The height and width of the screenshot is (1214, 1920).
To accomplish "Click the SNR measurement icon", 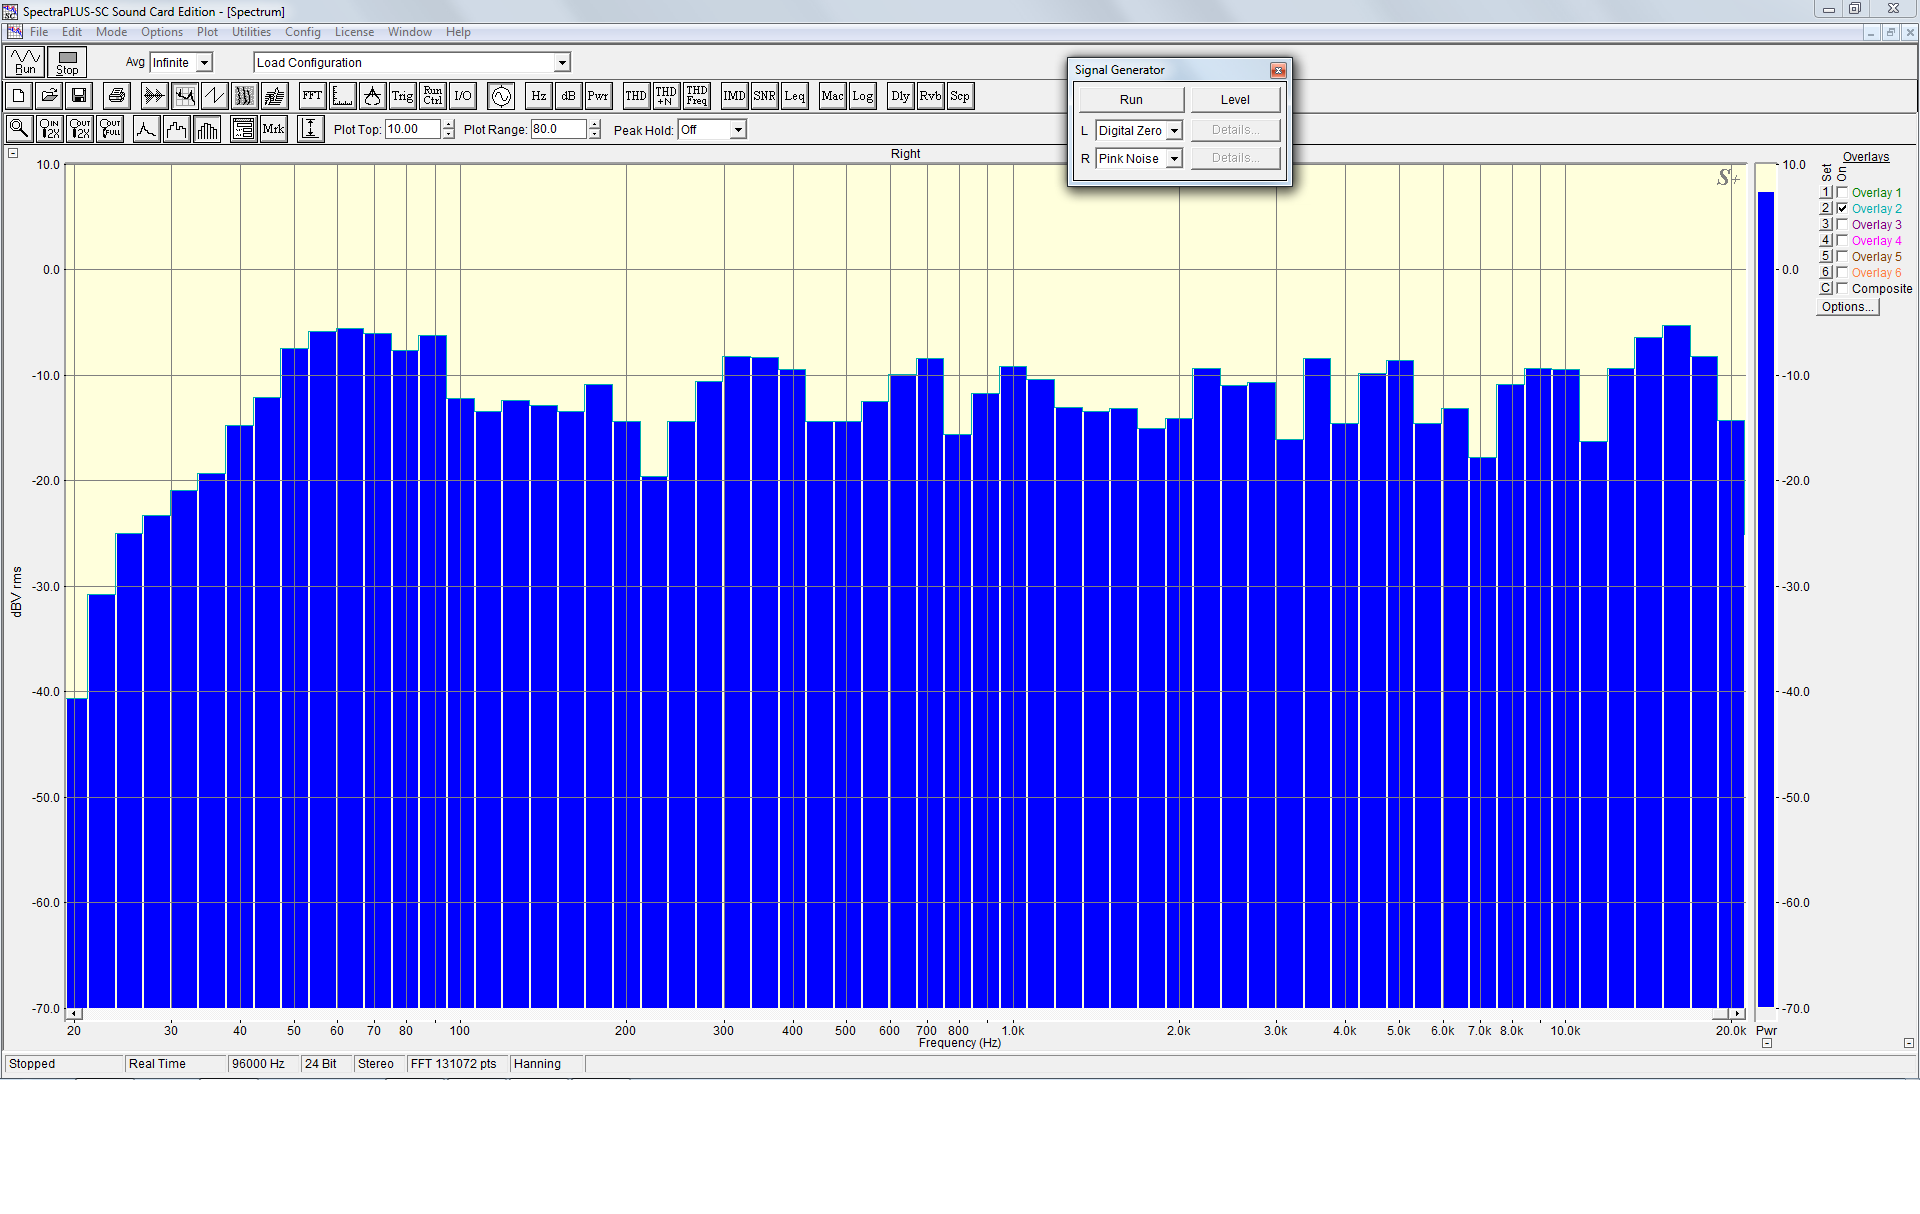I will click(764, 96).
